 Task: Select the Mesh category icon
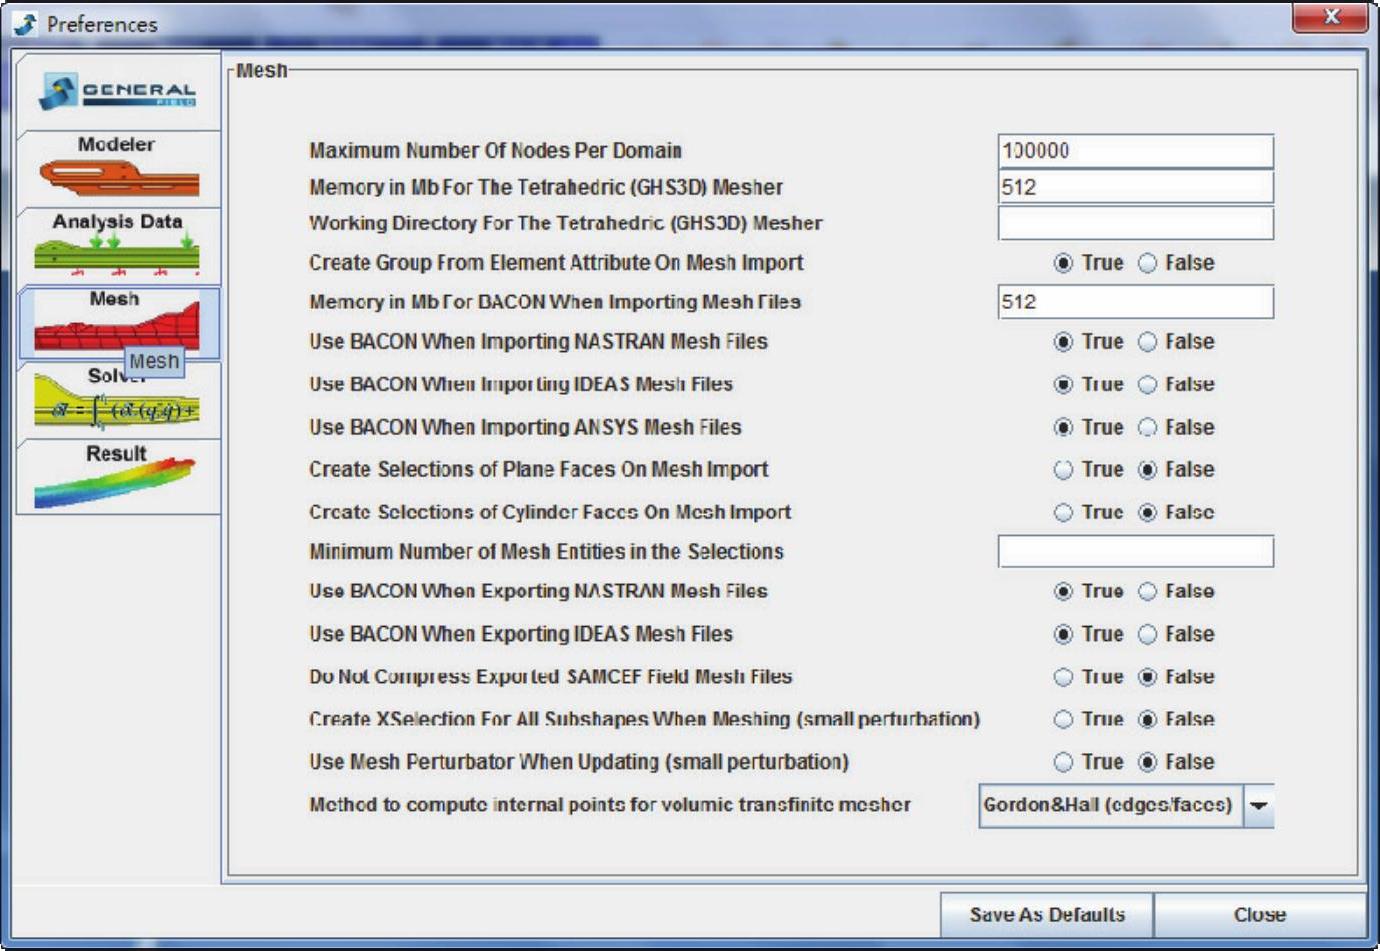pyautogui.click(x=115, y=322)
